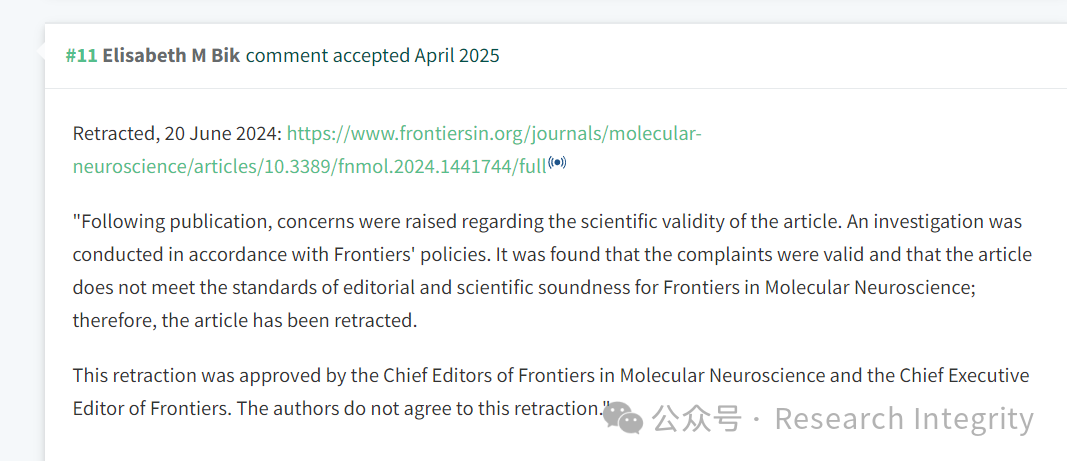Click the 'comment accepted April 2025' text
This screenshot has width=1067, height=461.
[372, 56]
